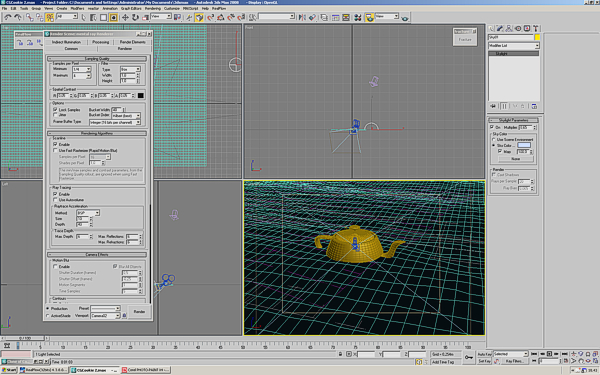Open the Schematic View icon
The width and height of the screenshot is (600, 375).
[346, 17]
